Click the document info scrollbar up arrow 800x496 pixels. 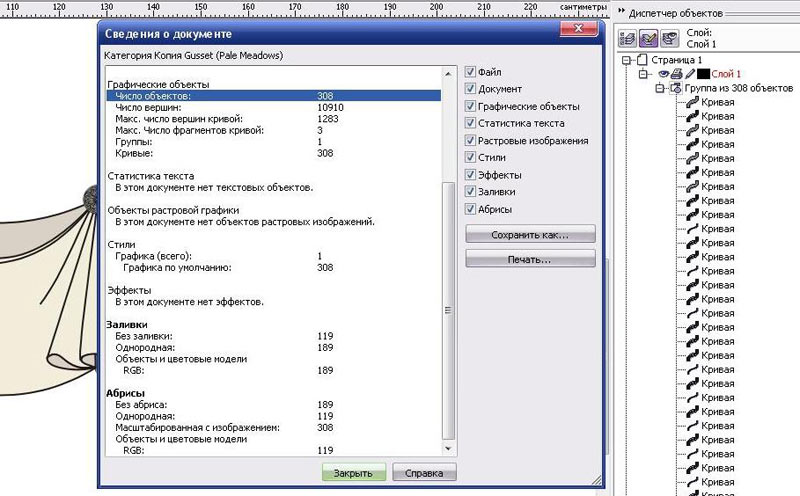click(448, 73)
